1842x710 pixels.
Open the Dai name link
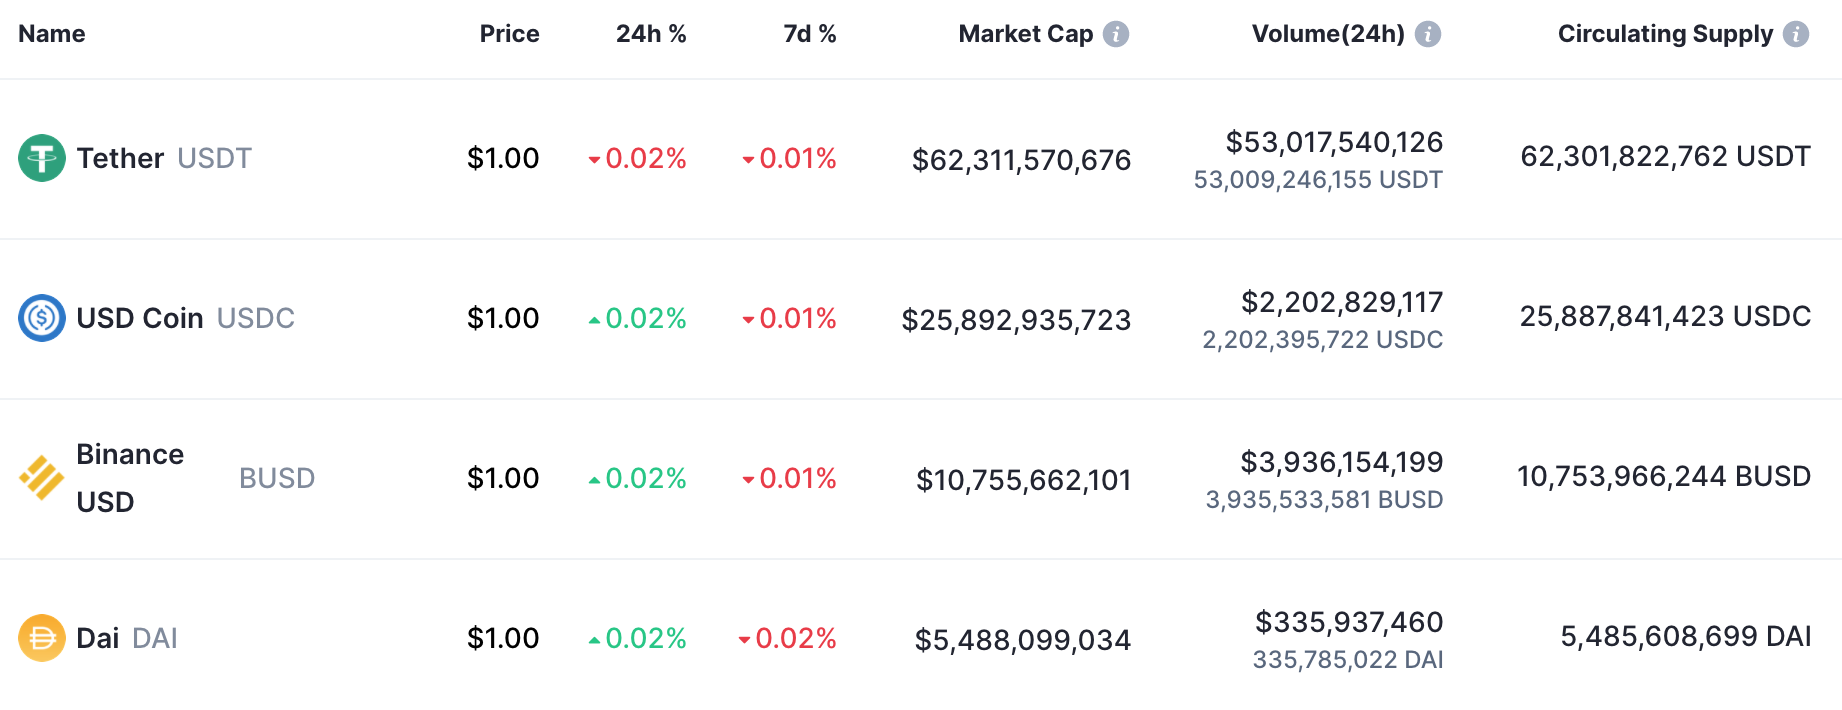[98, 638]
